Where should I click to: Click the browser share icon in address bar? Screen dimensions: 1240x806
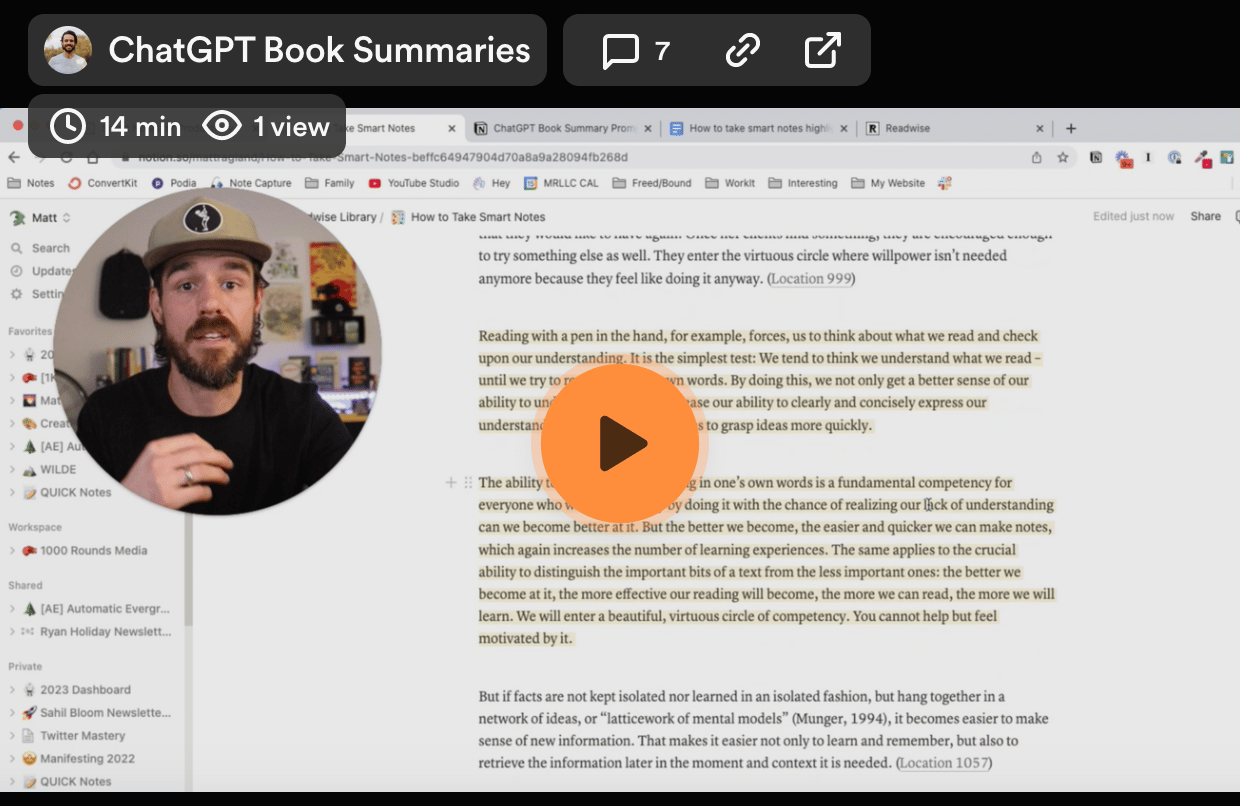(x=1037, y=157)
